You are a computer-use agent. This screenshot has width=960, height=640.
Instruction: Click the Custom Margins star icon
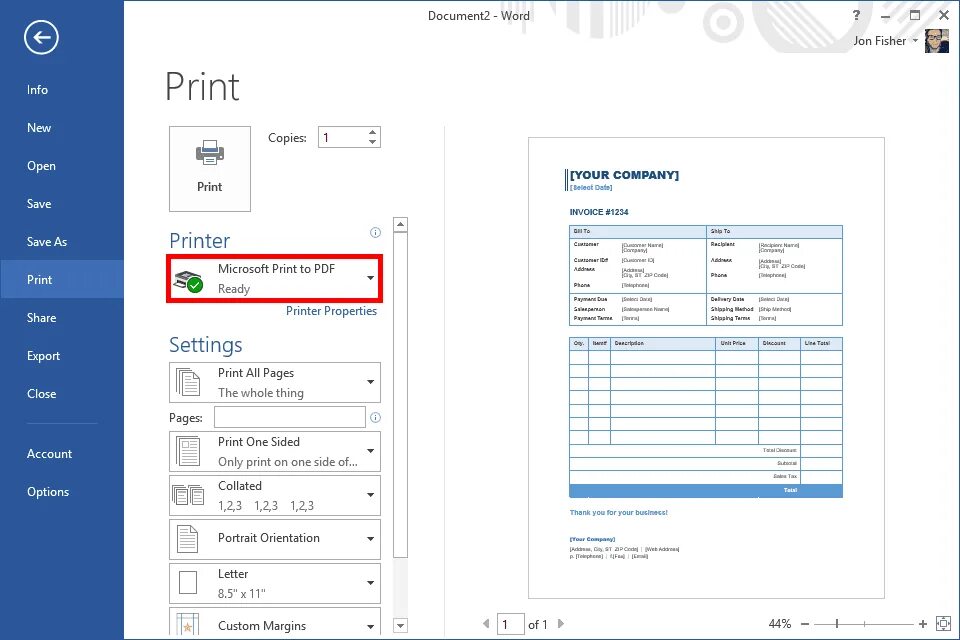tap(187, 624)
